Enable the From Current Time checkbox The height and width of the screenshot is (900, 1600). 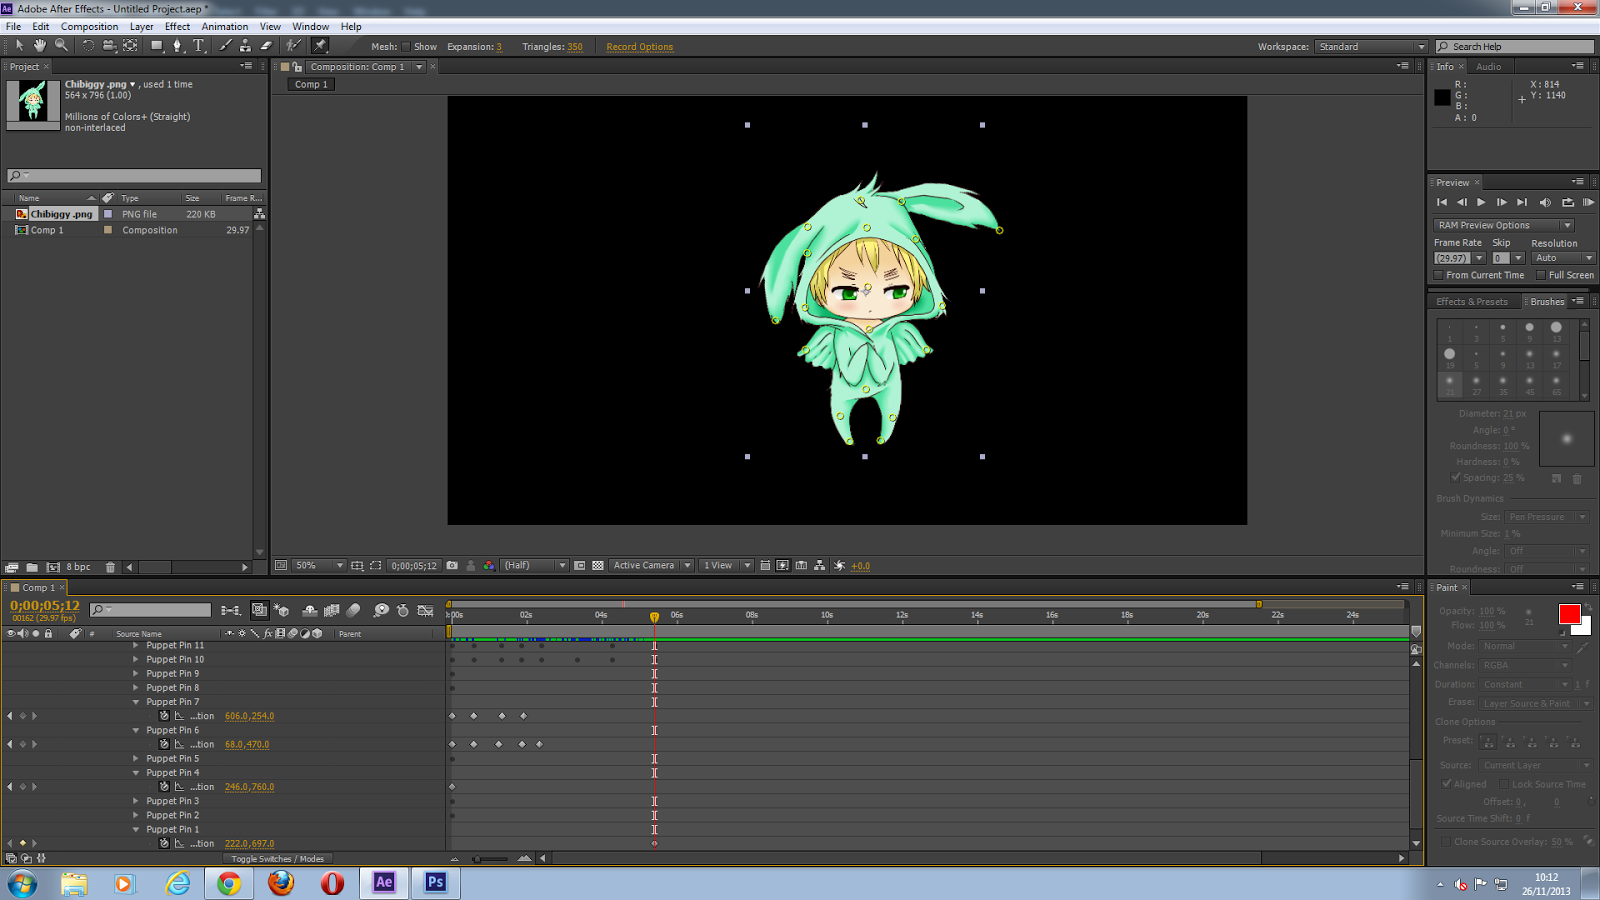tap(1440, 274)
